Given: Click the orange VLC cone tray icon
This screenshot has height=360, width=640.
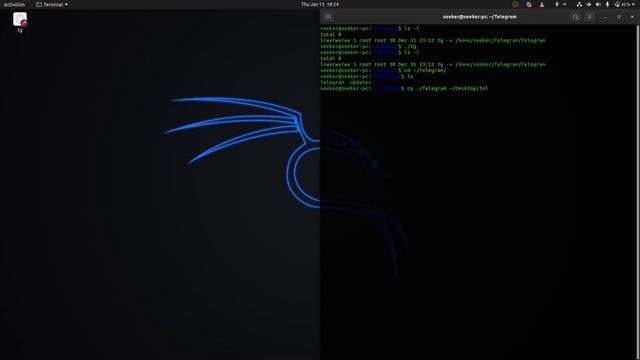Looking at the screenshot, I should point(542,4).
